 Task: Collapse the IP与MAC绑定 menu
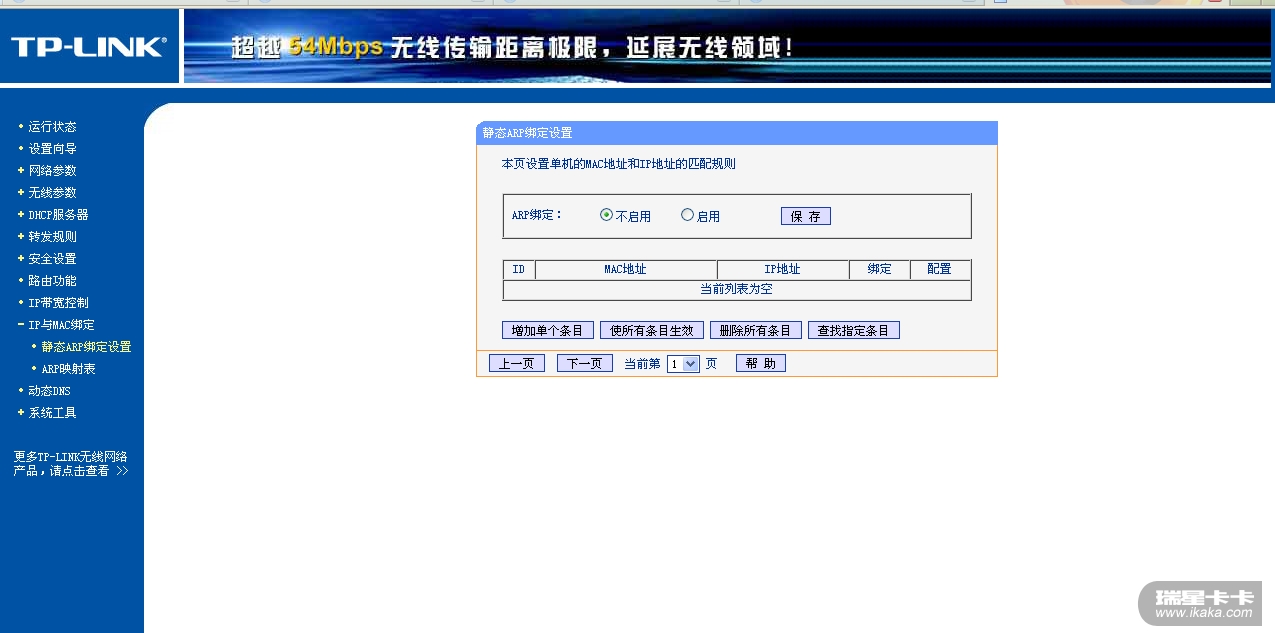61,325
